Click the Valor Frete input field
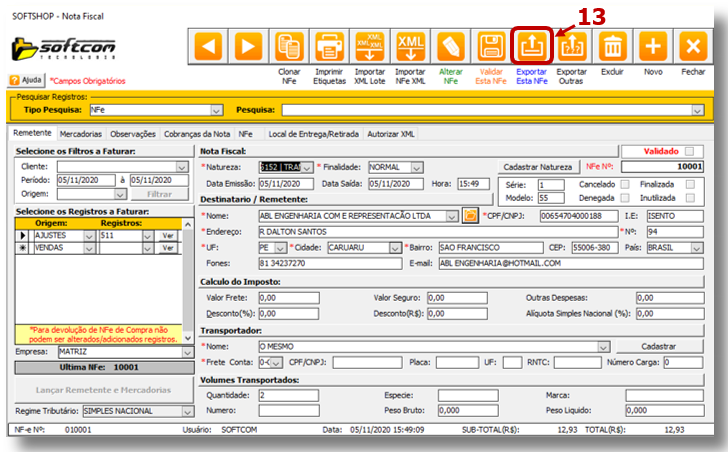Image resolution: width=728 pixels, height=452 pixels. click(x=289, y=298)
